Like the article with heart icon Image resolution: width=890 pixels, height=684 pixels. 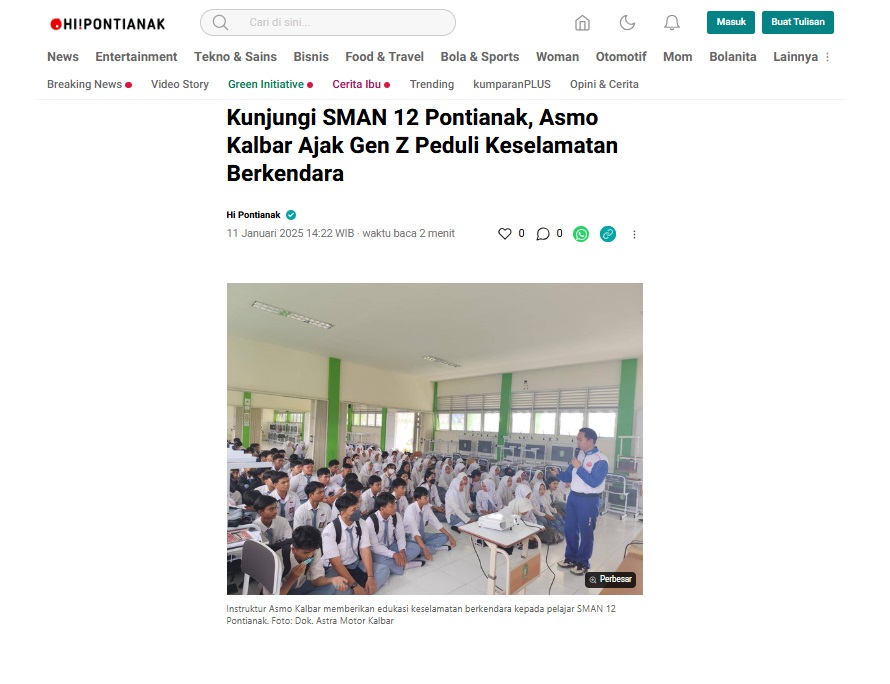point(505,234)
